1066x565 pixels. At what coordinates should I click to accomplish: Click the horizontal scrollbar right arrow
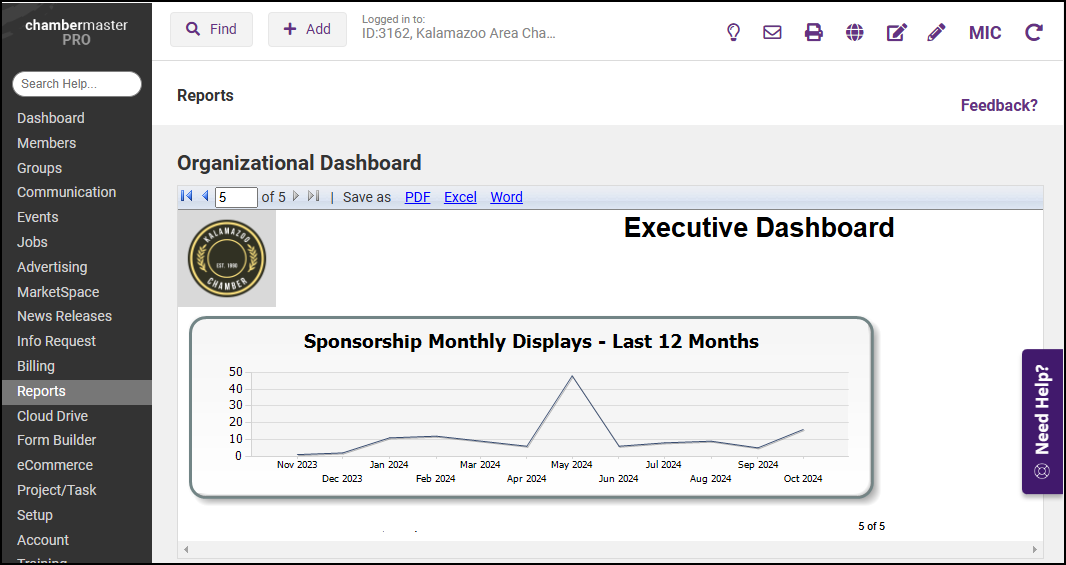(x=1034, y=550)
